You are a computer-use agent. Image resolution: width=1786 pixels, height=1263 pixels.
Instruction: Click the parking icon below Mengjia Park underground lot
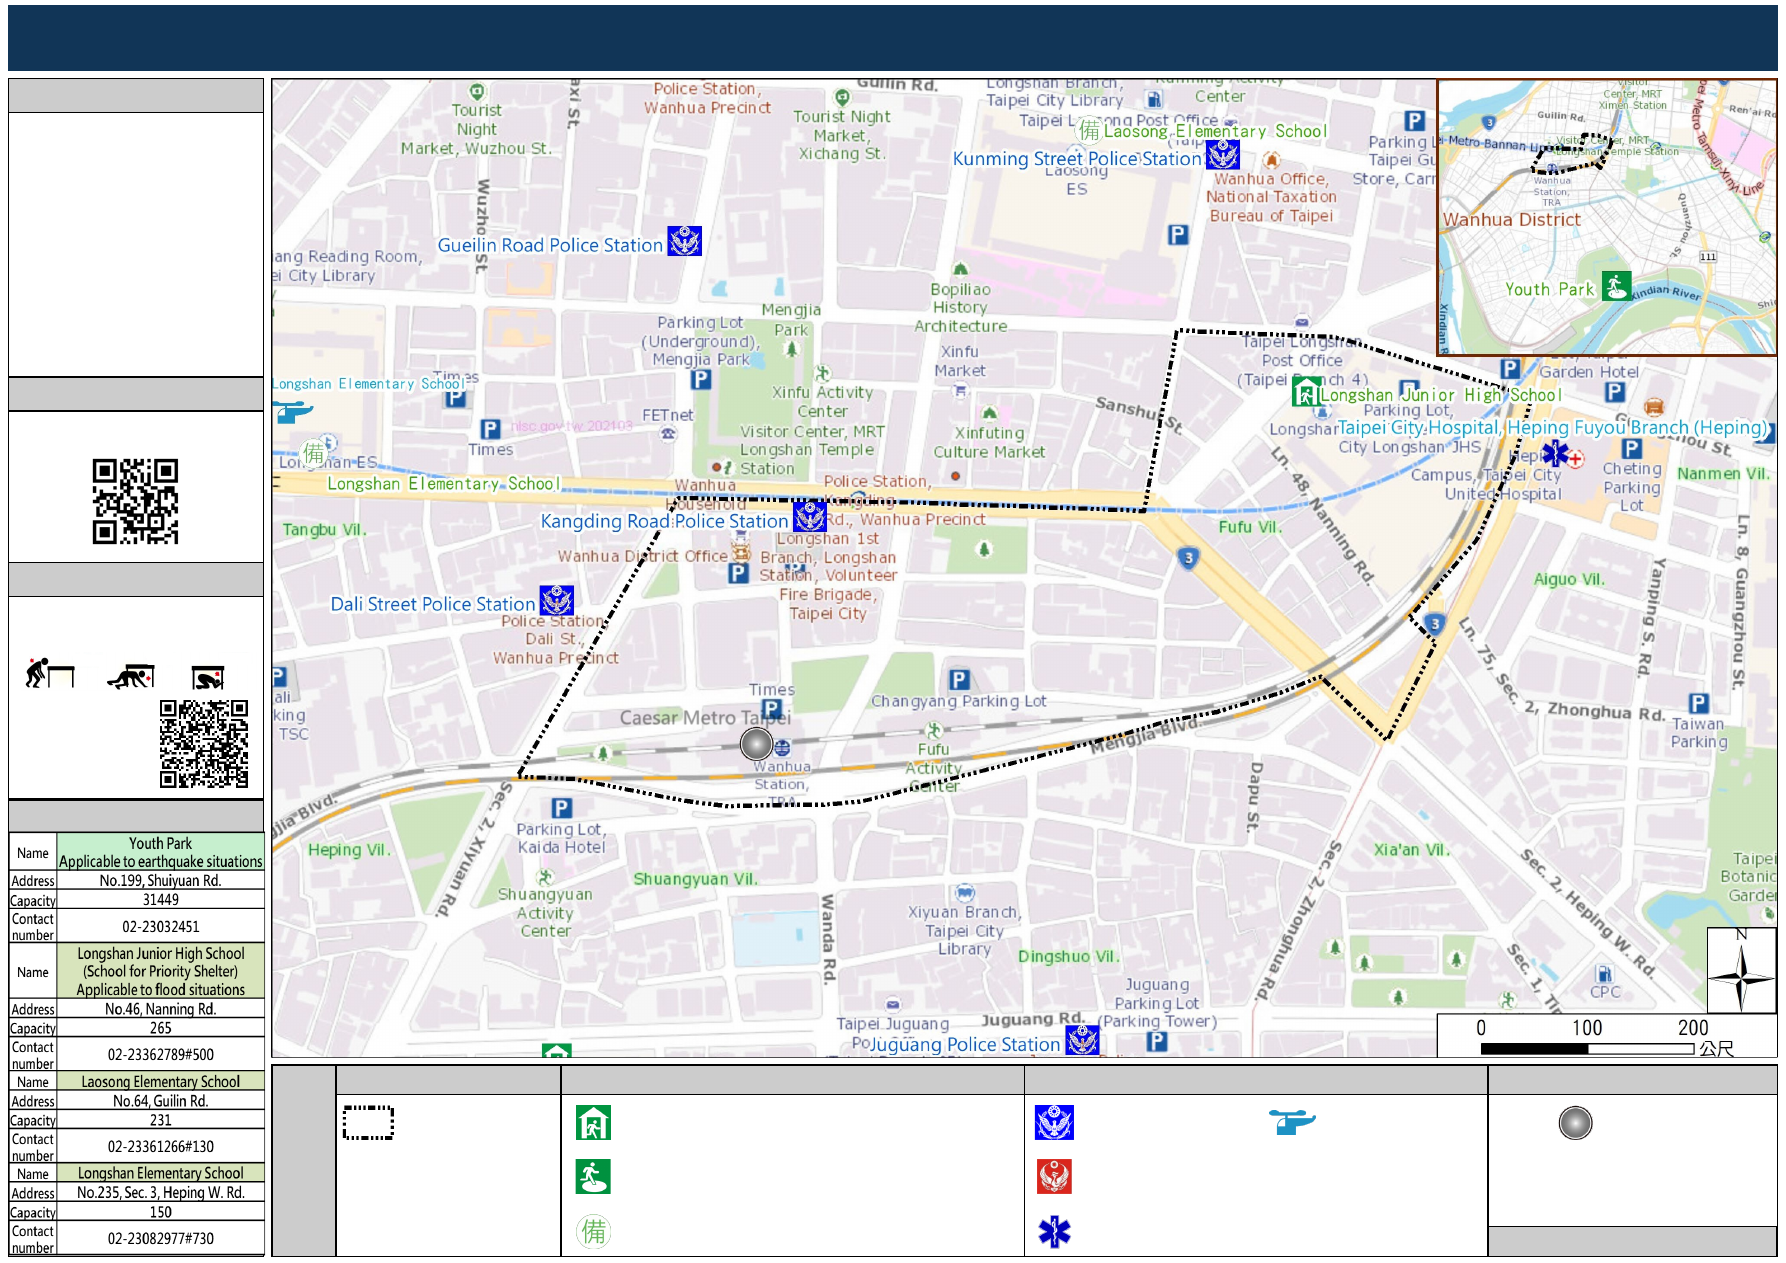(x=701, y=380)
